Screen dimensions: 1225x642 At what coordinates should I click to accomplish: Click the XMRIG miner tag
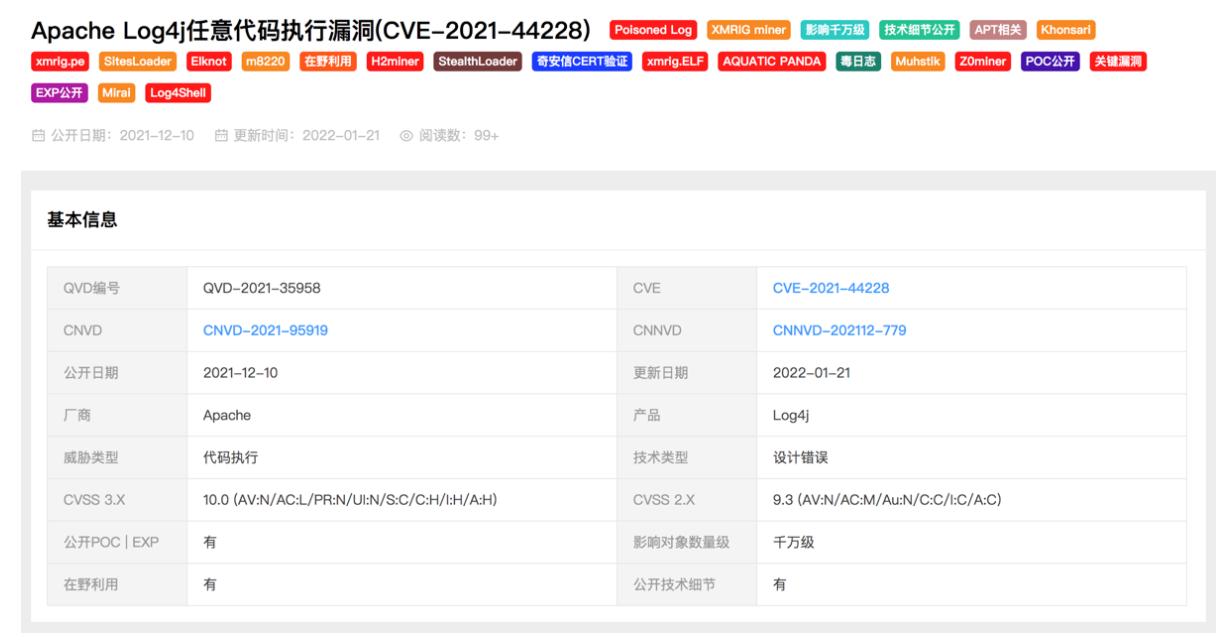(748, 30)
